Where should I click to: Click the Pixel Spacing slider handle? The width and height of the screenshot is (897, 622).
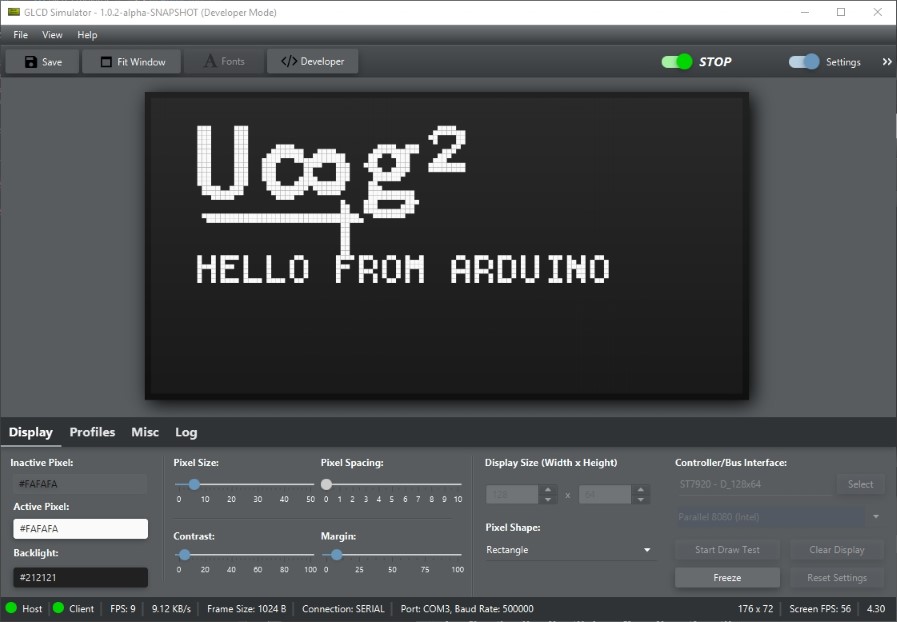click(x=326, y=484)
